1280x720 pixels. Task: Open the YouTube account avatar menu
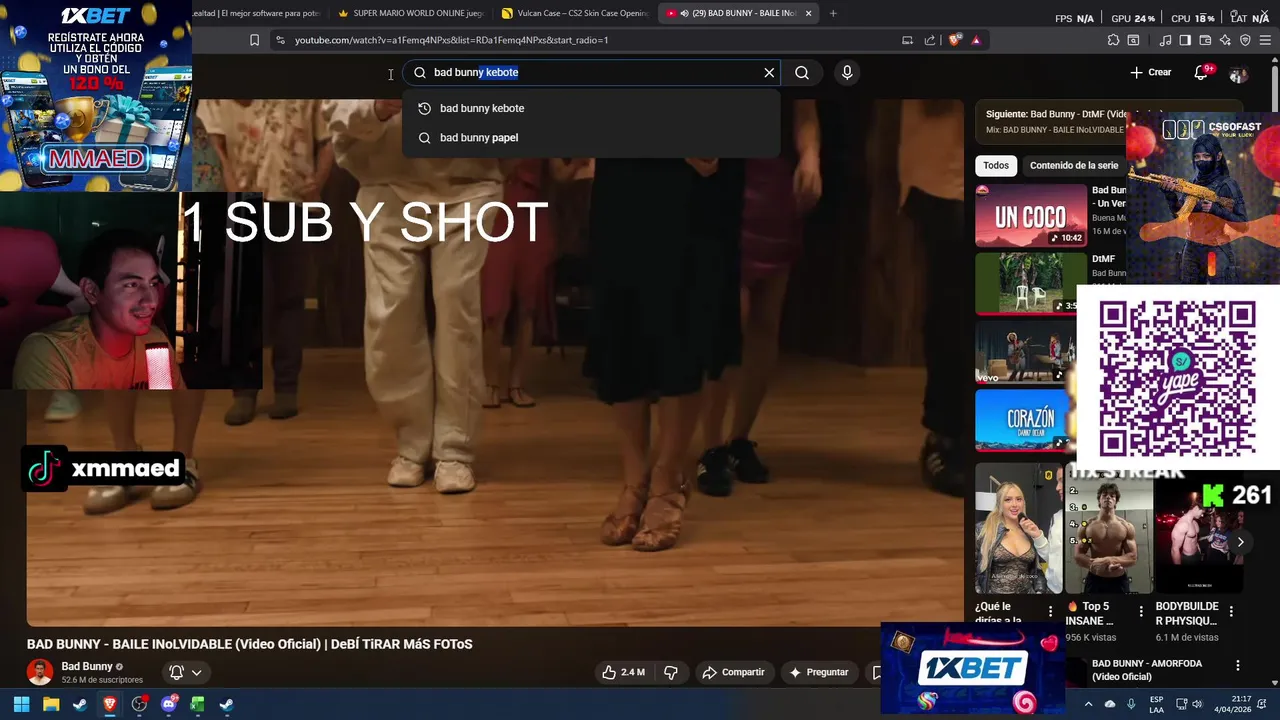pyautogui.click(x=1239, y=73)
